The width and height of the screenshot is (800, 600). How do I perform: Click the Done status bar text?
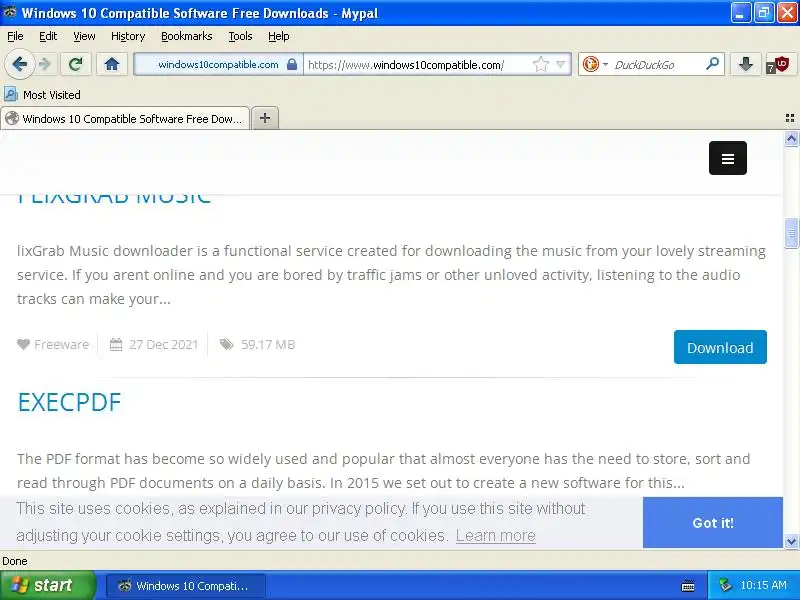click(x=15, y=561)
